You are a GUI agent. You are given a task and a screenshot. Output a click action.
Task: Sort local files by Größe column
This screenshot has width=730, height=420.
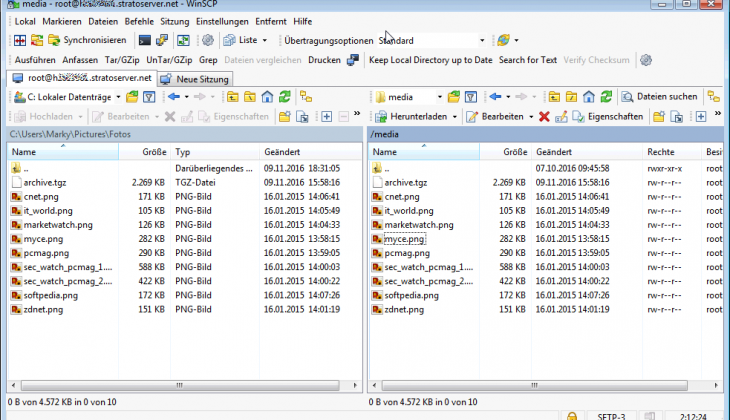153,152
